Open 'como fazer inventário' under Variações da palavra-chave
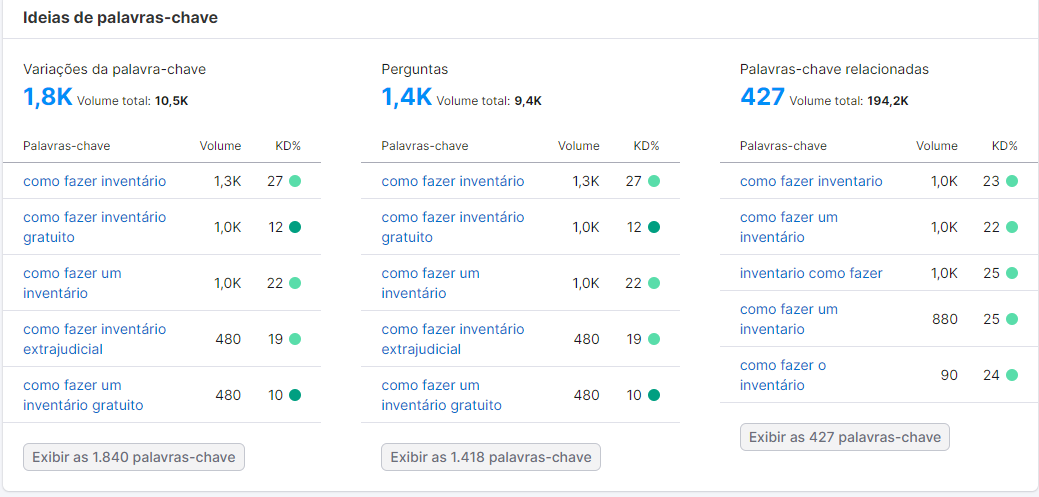The width and height of the screenshot is (1039, 497). coord(95,181)
